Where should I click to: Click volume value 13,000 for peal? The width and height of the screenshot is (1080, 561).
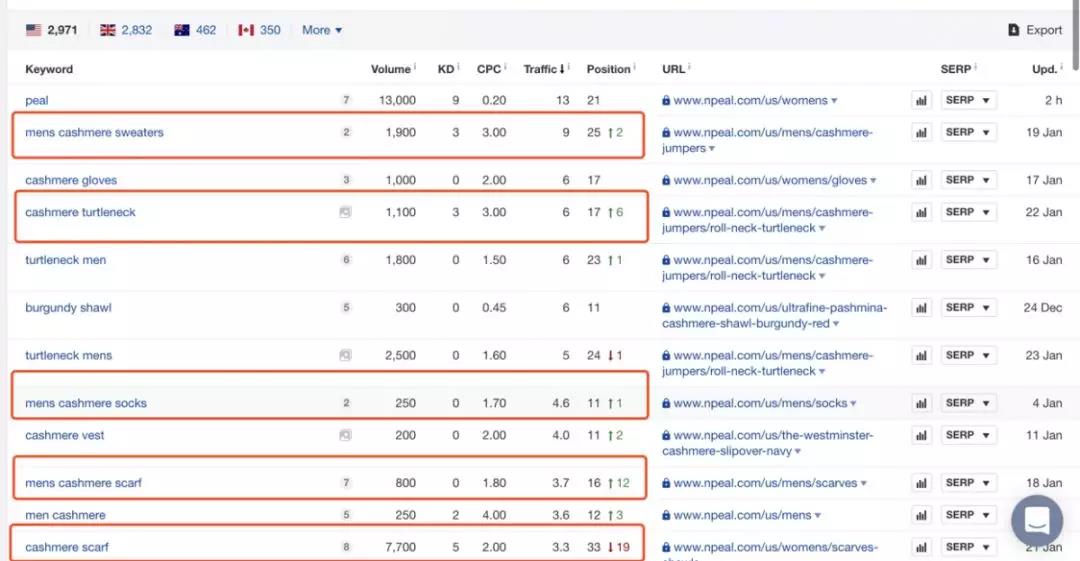pos(397,100)
